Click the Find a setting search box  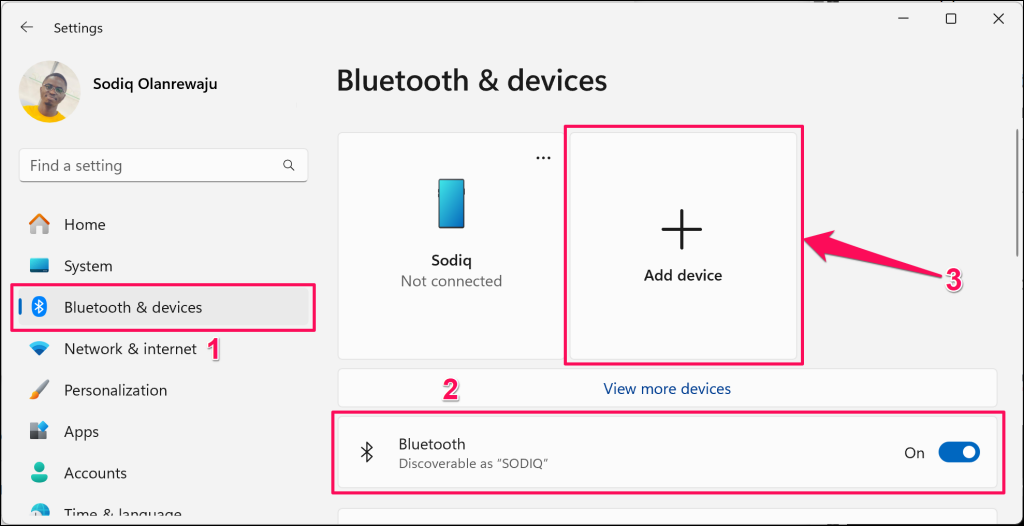(150, 166)
